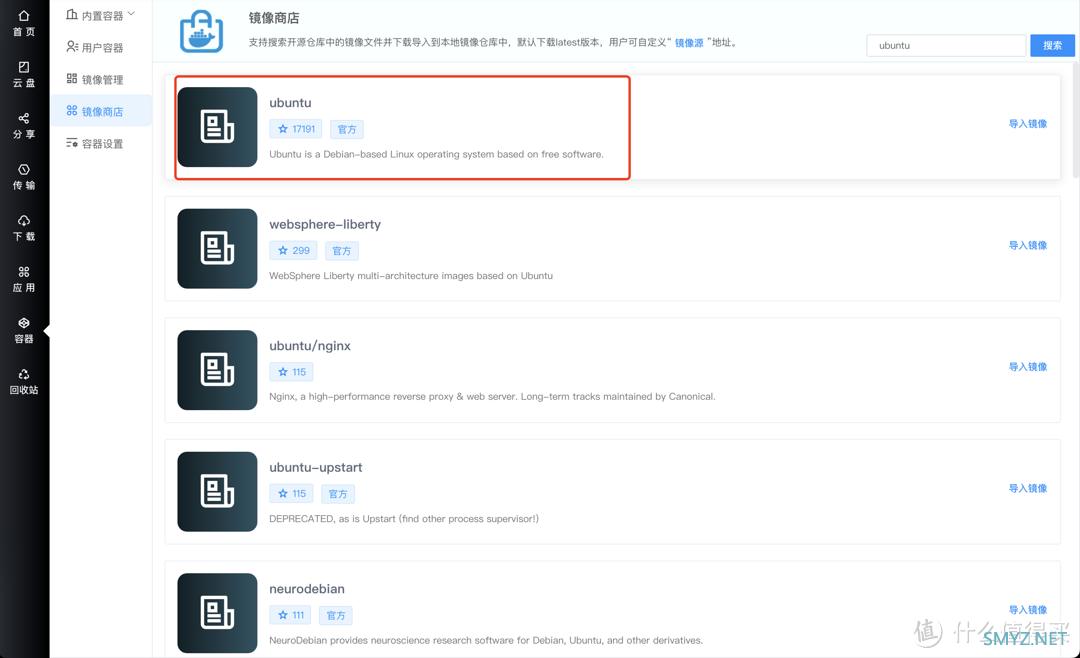Viewport: 1080px width, 658px height.
Task: Click 官方 tag on ubuntu entry
Action: coord(346,130)
